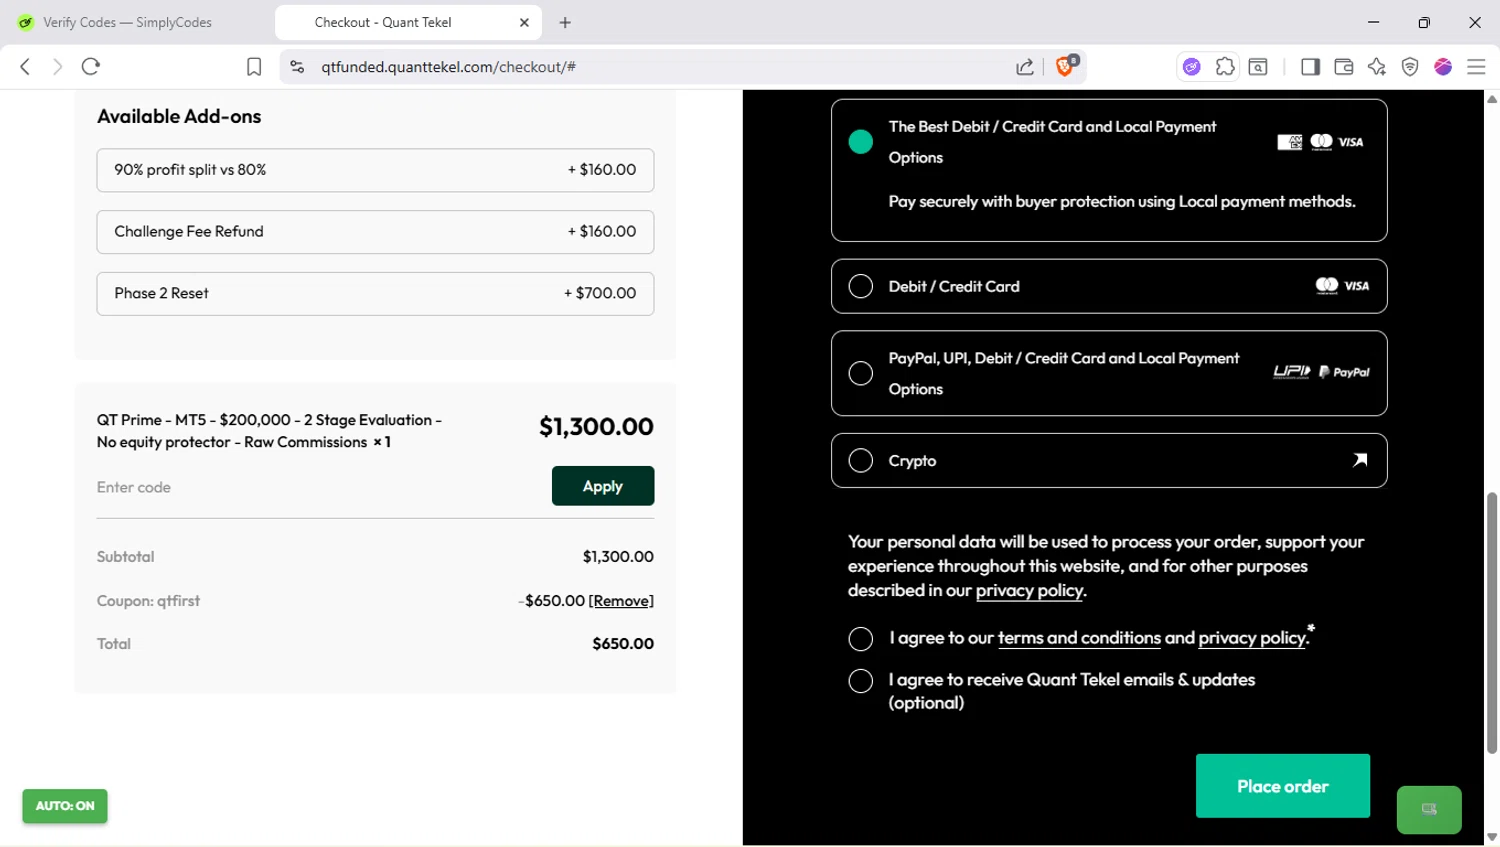1500x847 pixels.
Task: Open the privacy policy link in data notice
Action: 1029,590
